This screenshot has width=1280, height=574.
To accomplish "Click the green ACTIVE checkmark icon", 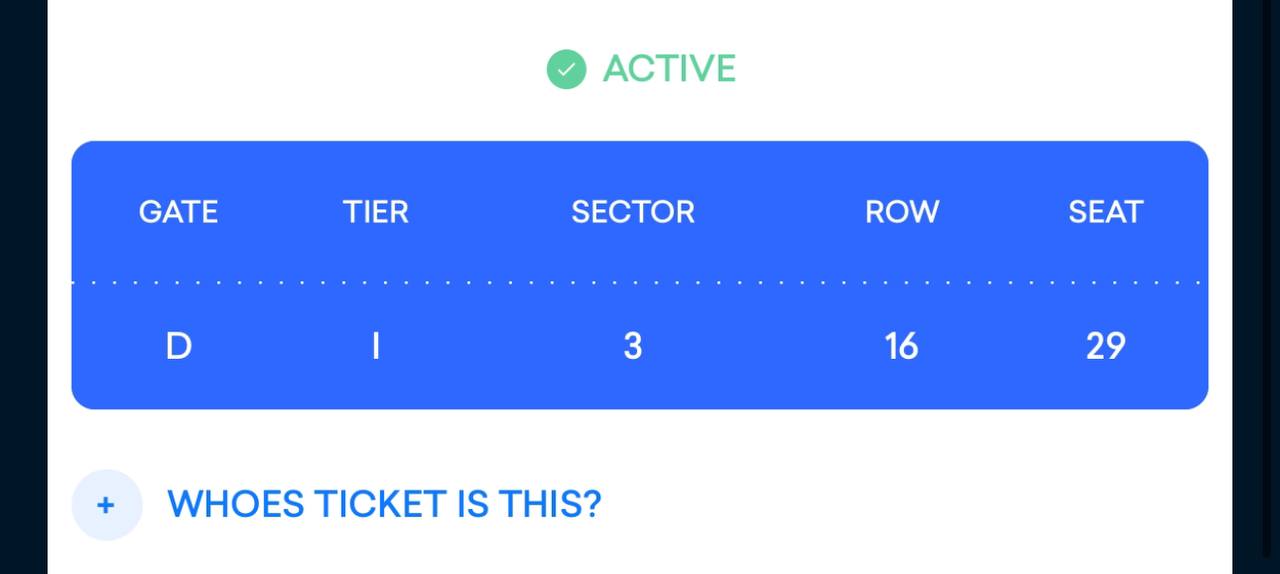I will point(566,69).
